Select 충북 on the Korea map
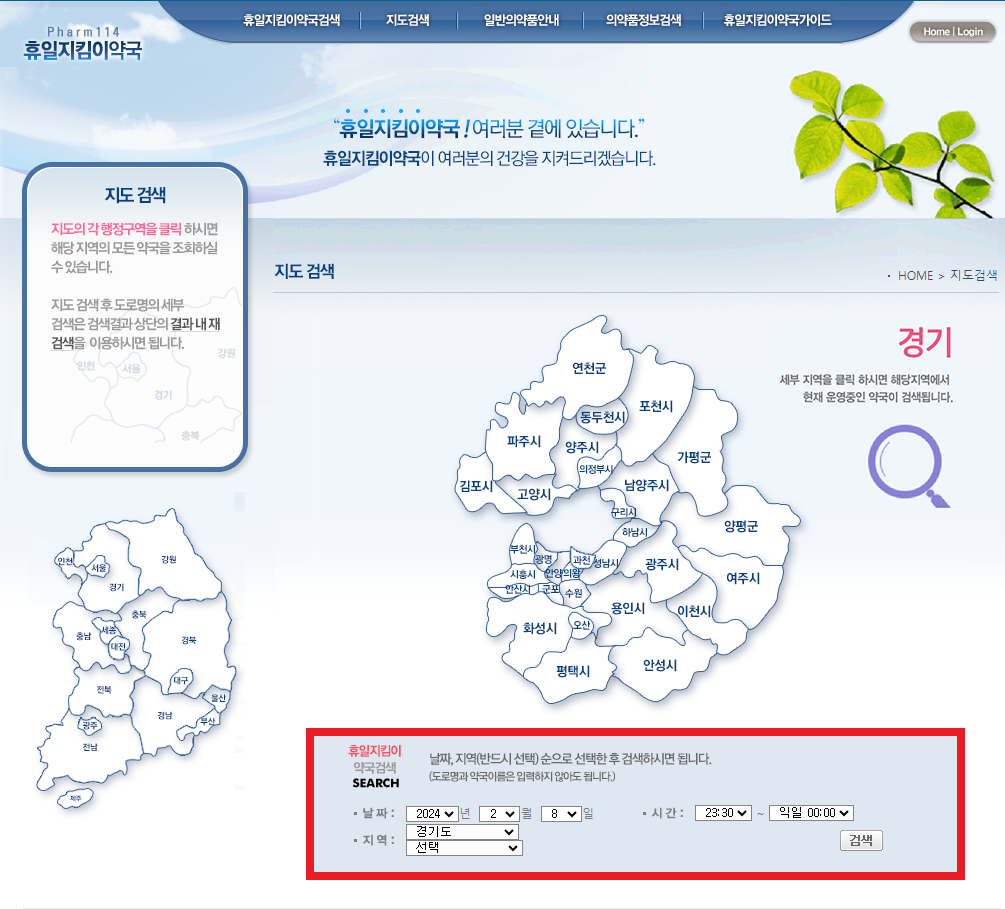The height and width of the screenshot is (909, 1005). pos(139,614)
